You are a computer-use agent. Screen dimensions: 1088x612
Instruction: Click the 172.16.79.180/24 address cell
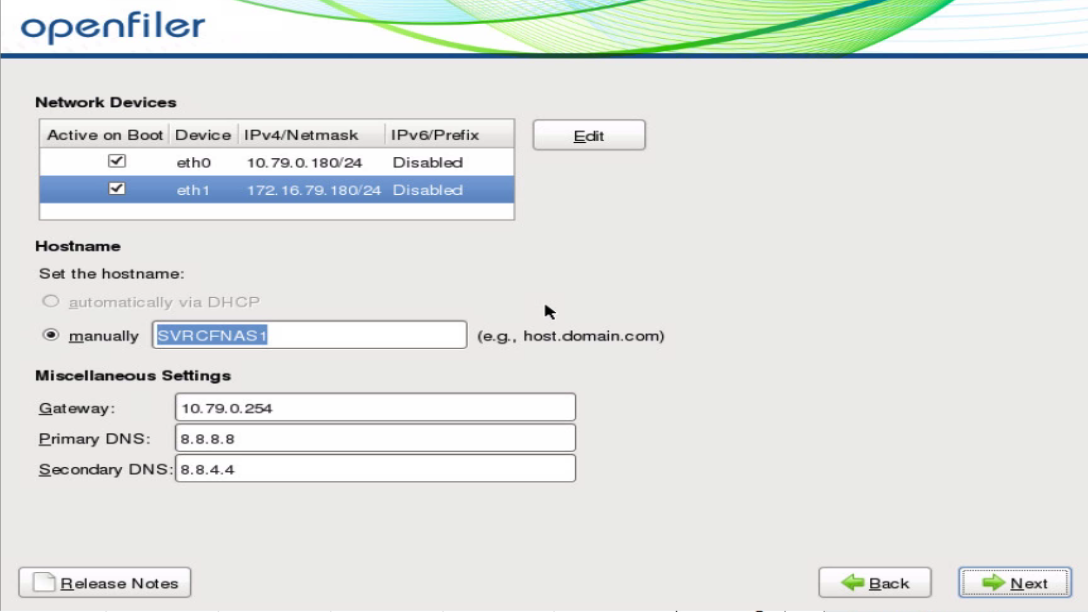pos(314,190)
